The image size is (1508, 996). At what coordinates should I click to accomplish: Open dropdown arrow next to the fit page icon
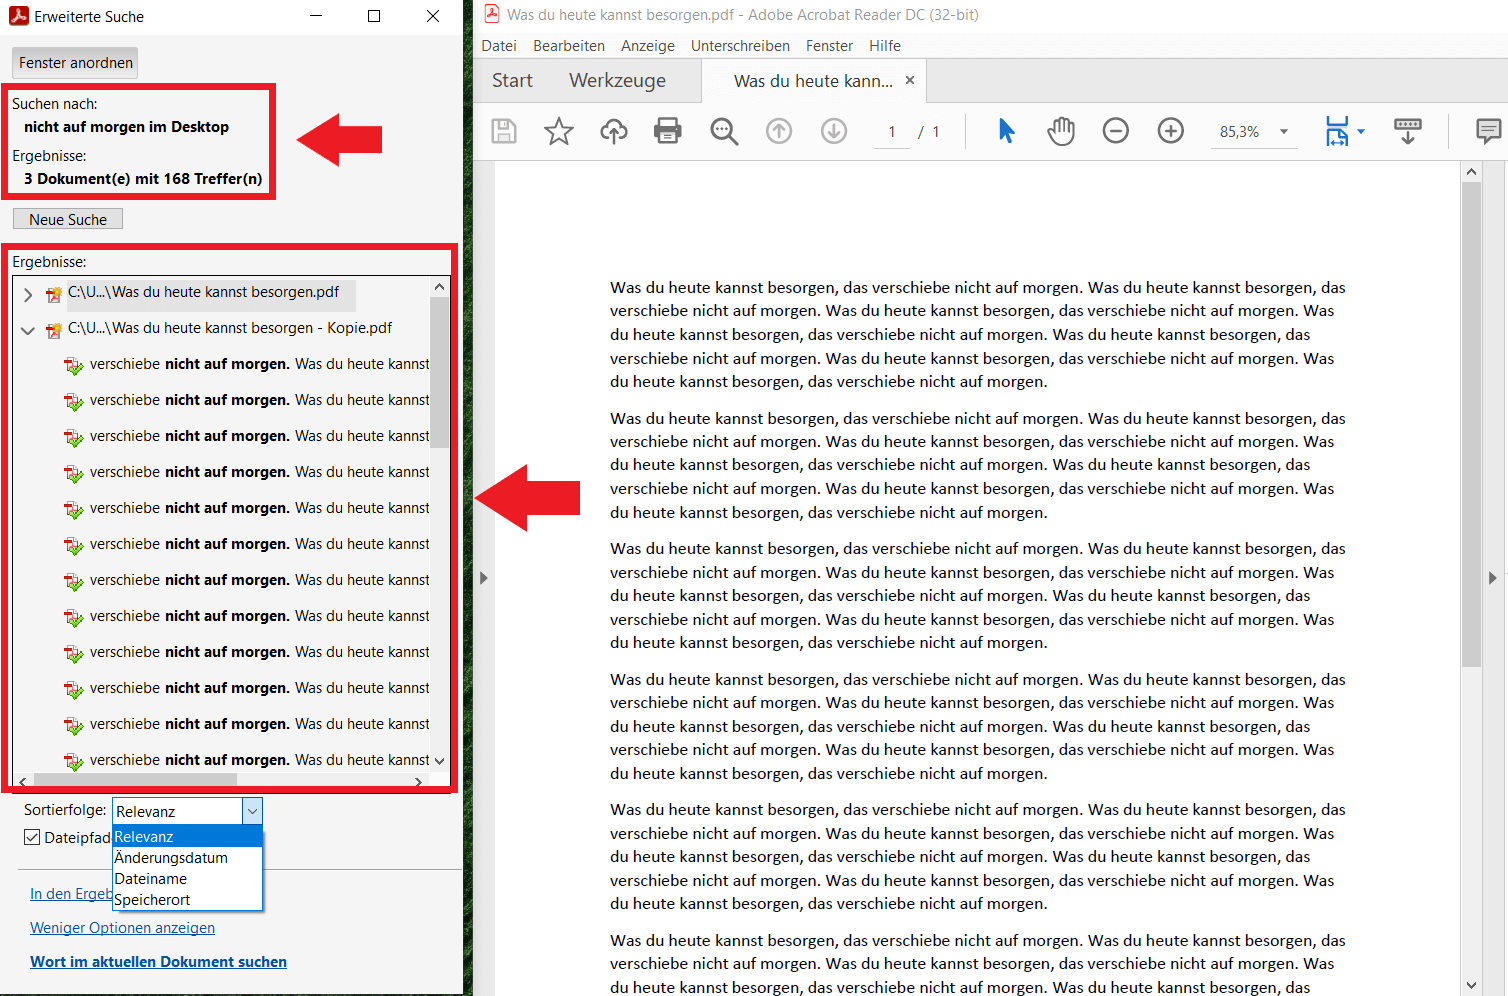[1361, 131]
